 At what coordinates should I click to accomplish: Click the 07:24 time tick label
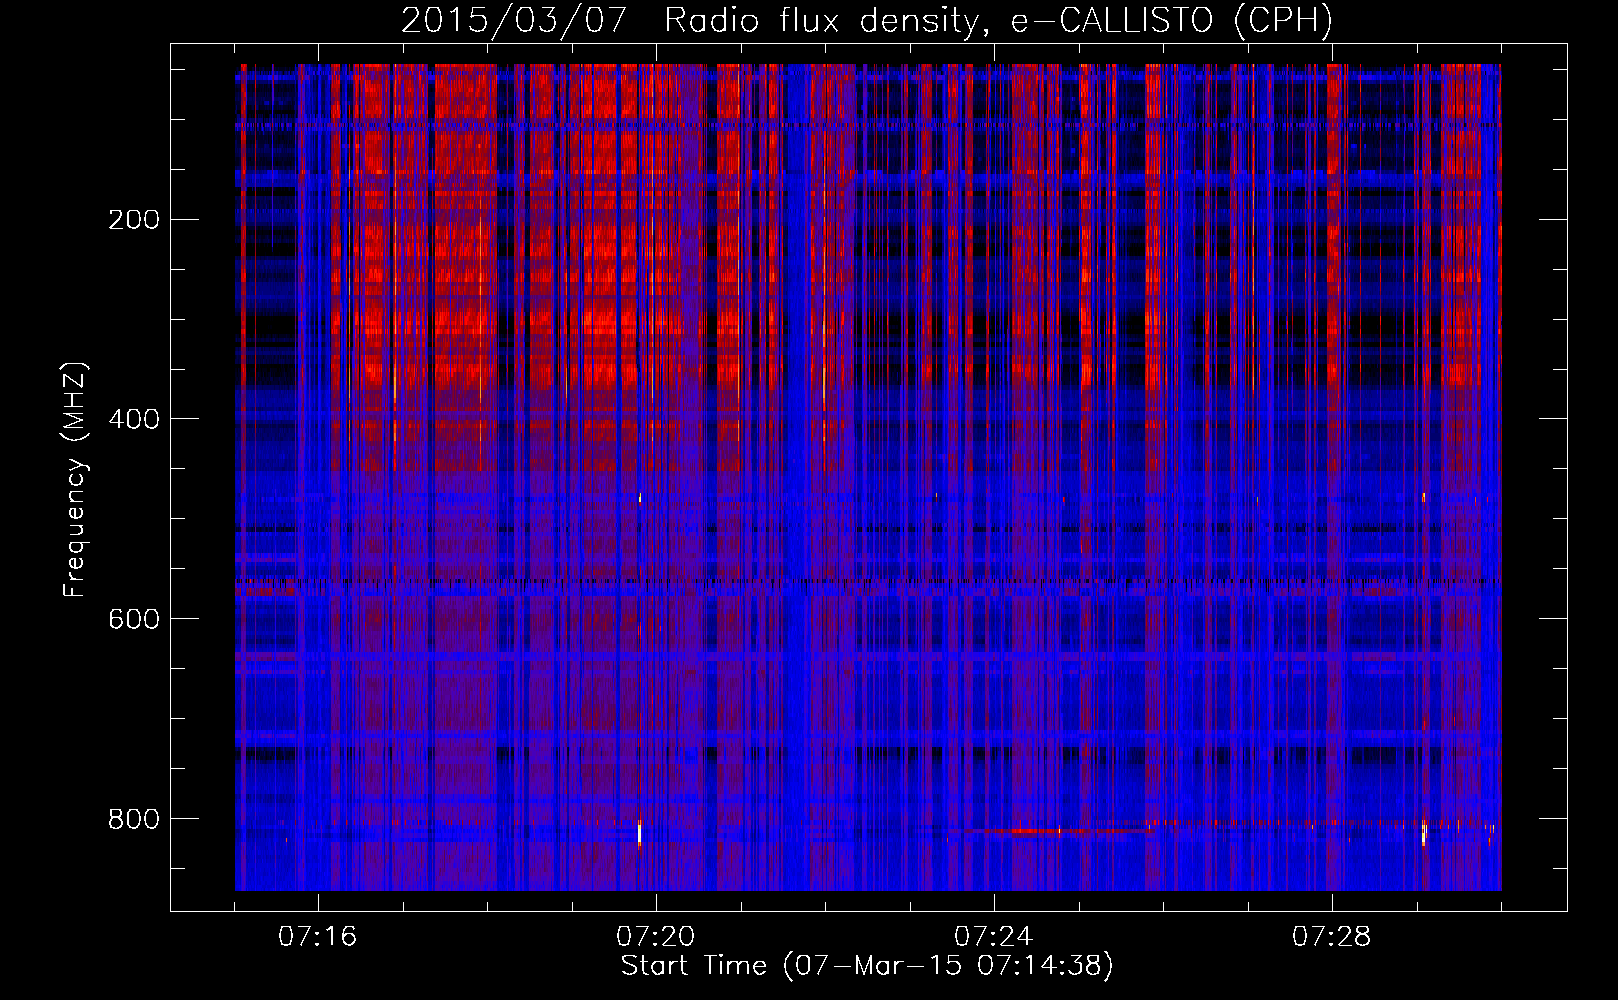tap(993, 937)
